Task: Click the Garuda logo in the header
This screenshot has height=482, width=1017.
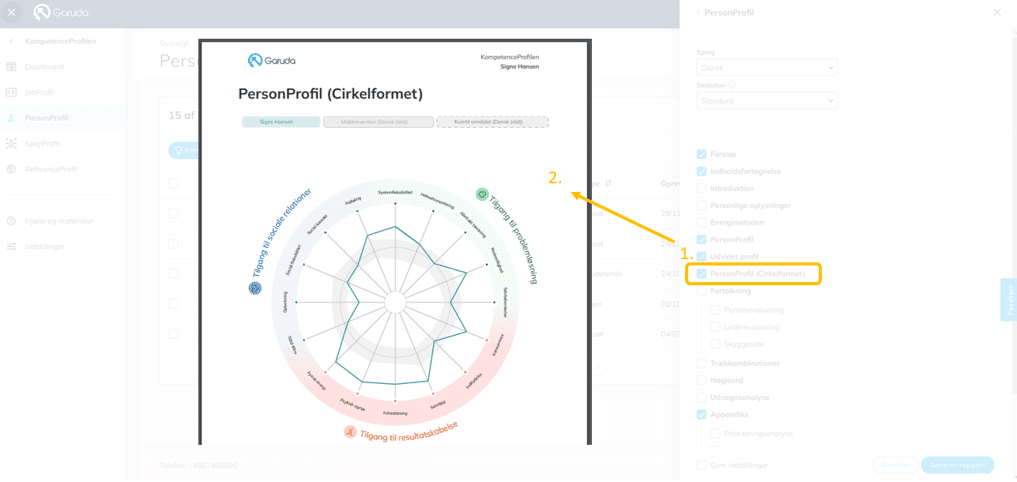Action: click(x=61, y=12)
